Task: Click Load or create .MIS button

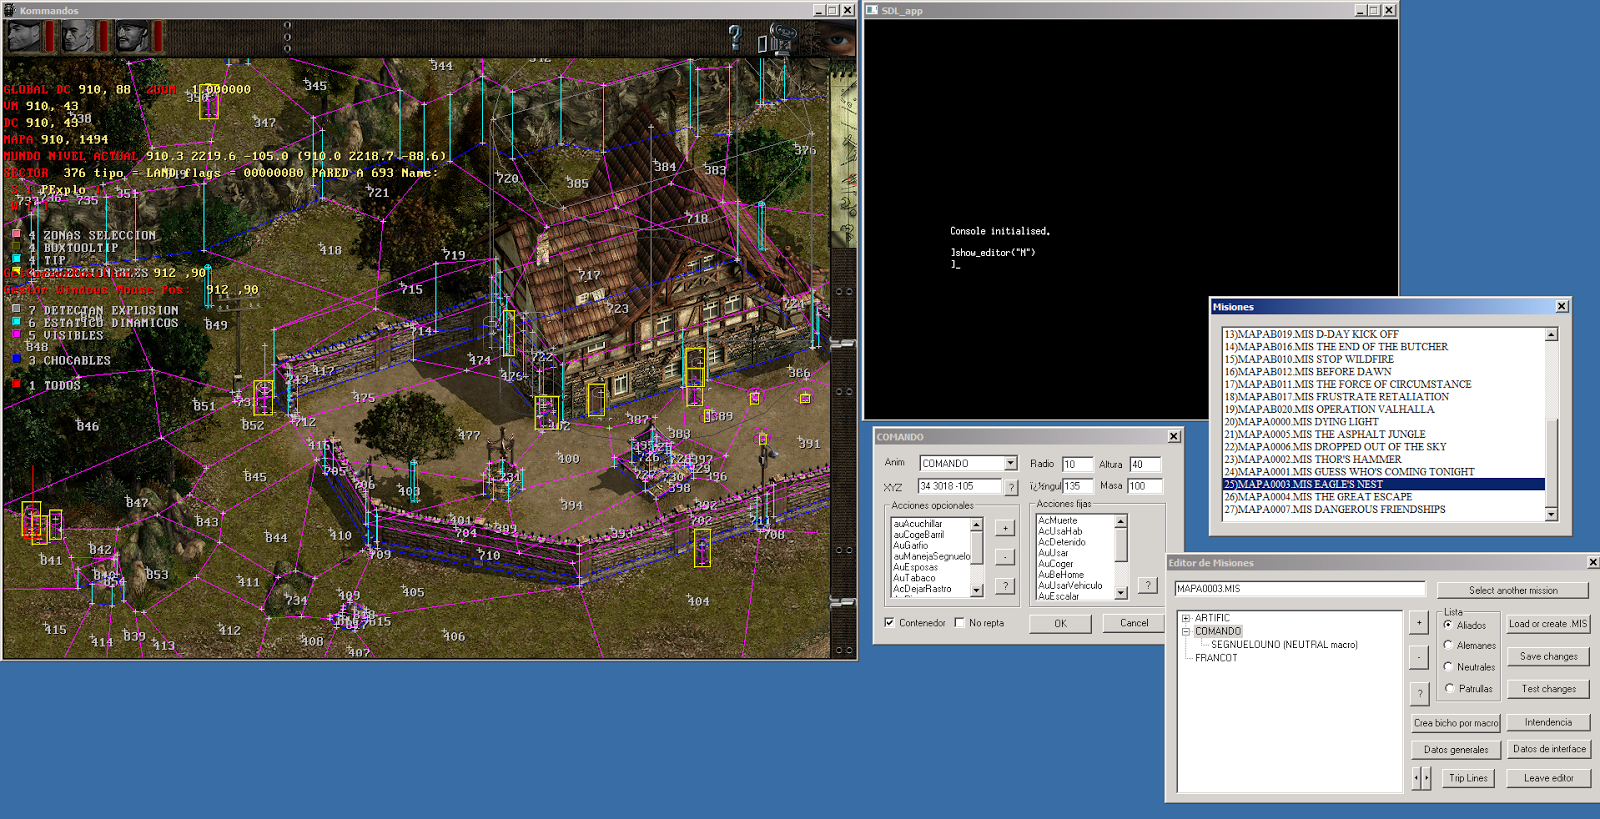Action: click(x=1548, y=624)
